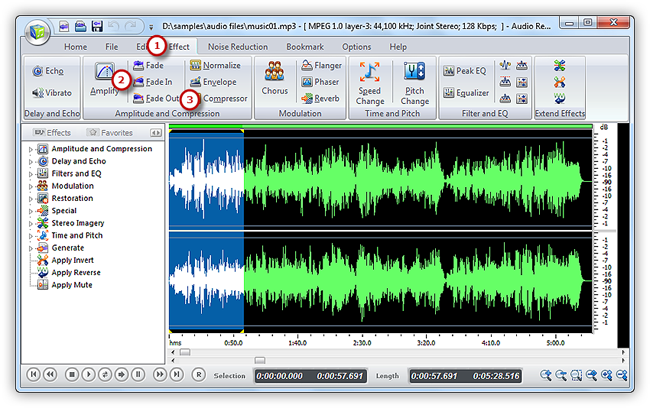
Task: Switch to the Favorites panel tab
Action: coord(111,133)
